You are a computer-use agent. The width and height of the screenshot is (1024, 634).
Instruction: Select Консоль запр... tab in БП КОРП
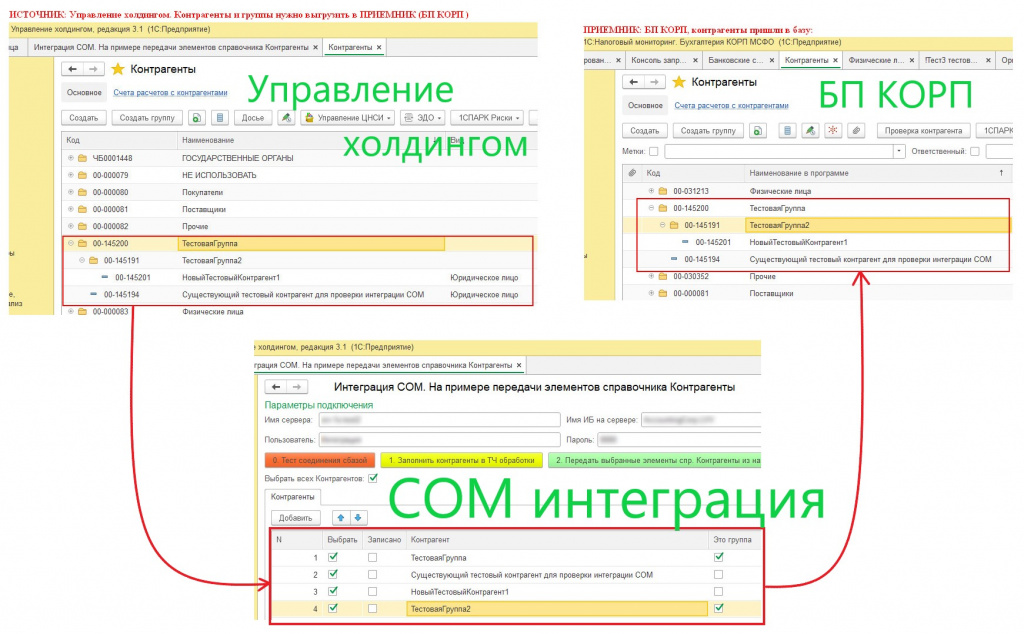click(x=664, y=60)
